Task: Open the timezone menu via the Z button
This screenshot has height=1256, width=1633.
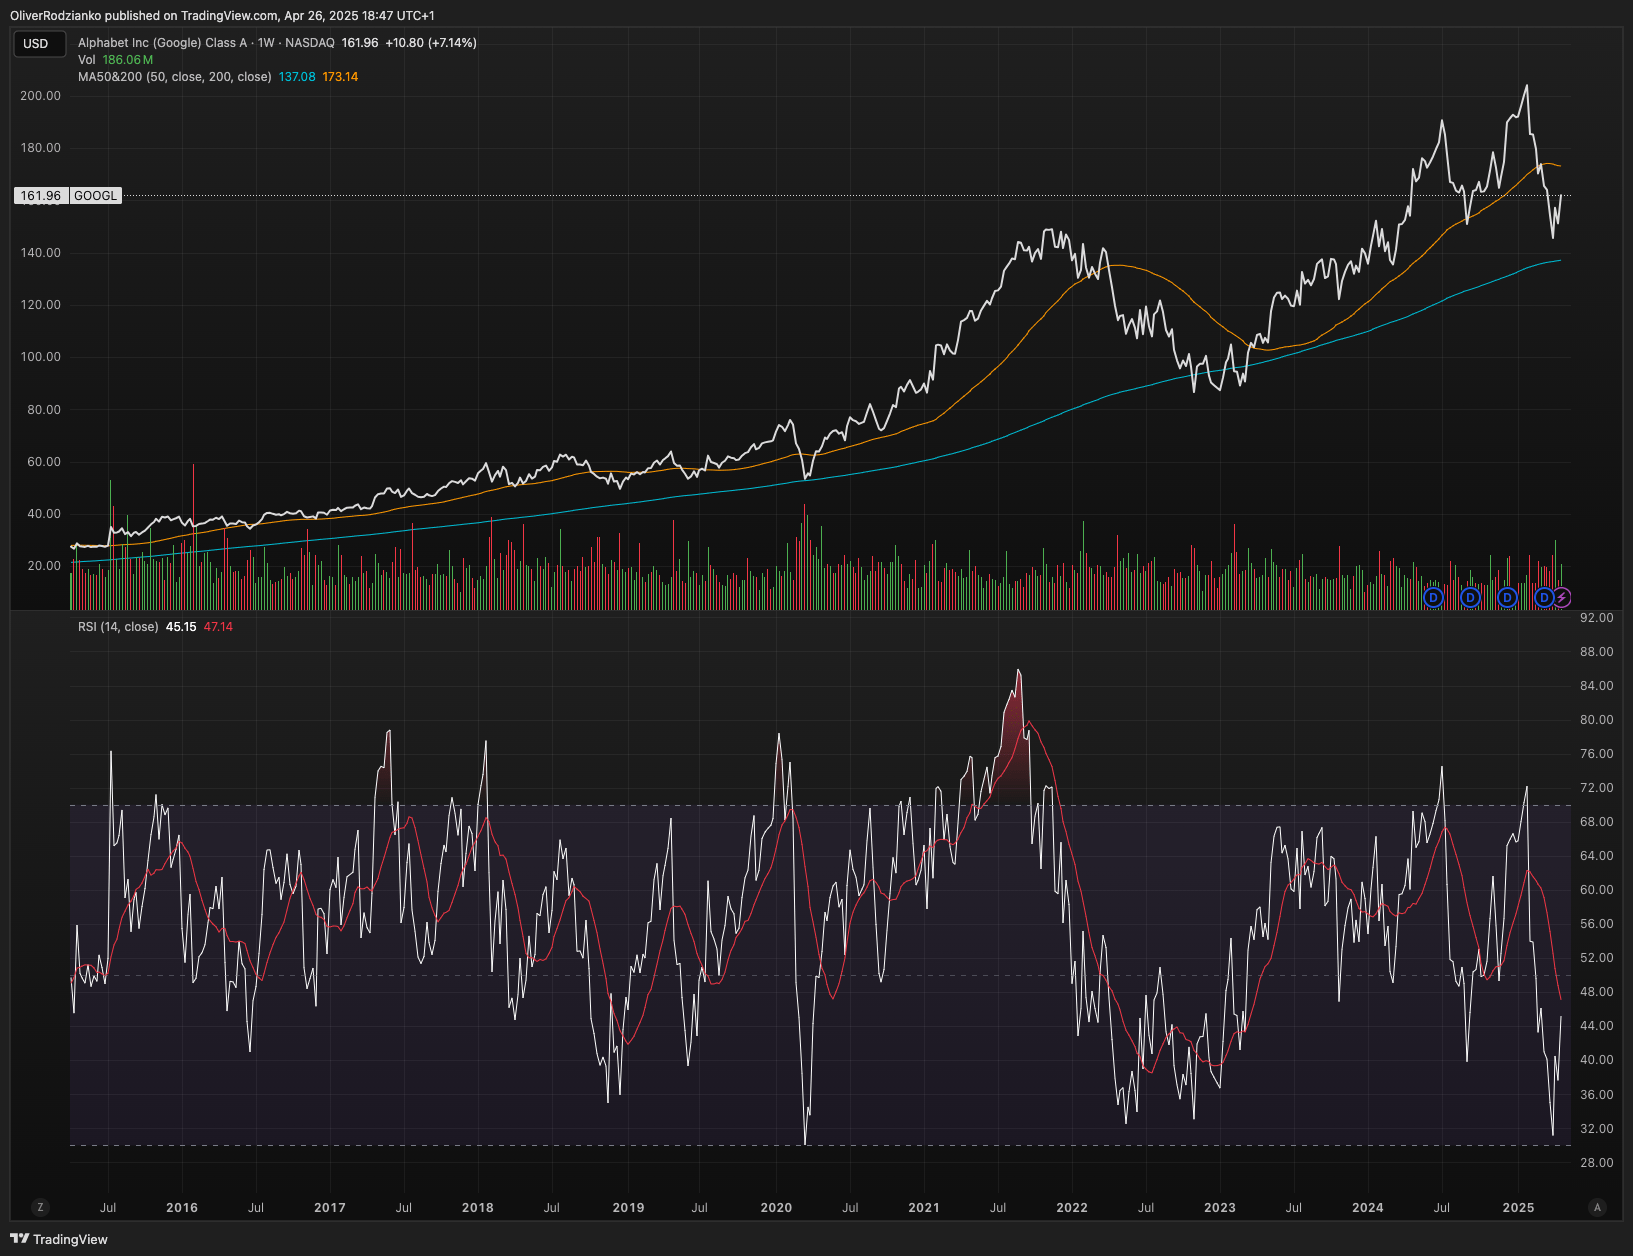Action: tap(40, 1207)
